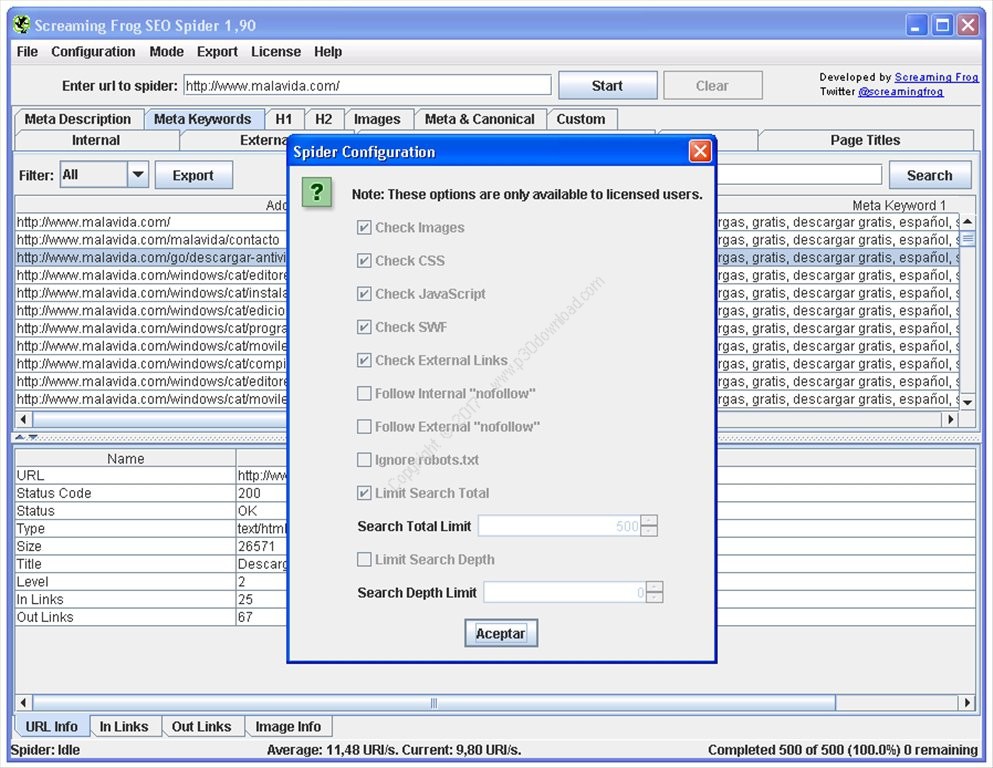Image resolution: width=993 pixels, height=768 pixels.
Task: Open the Mode menu
Action: [167, 52]
